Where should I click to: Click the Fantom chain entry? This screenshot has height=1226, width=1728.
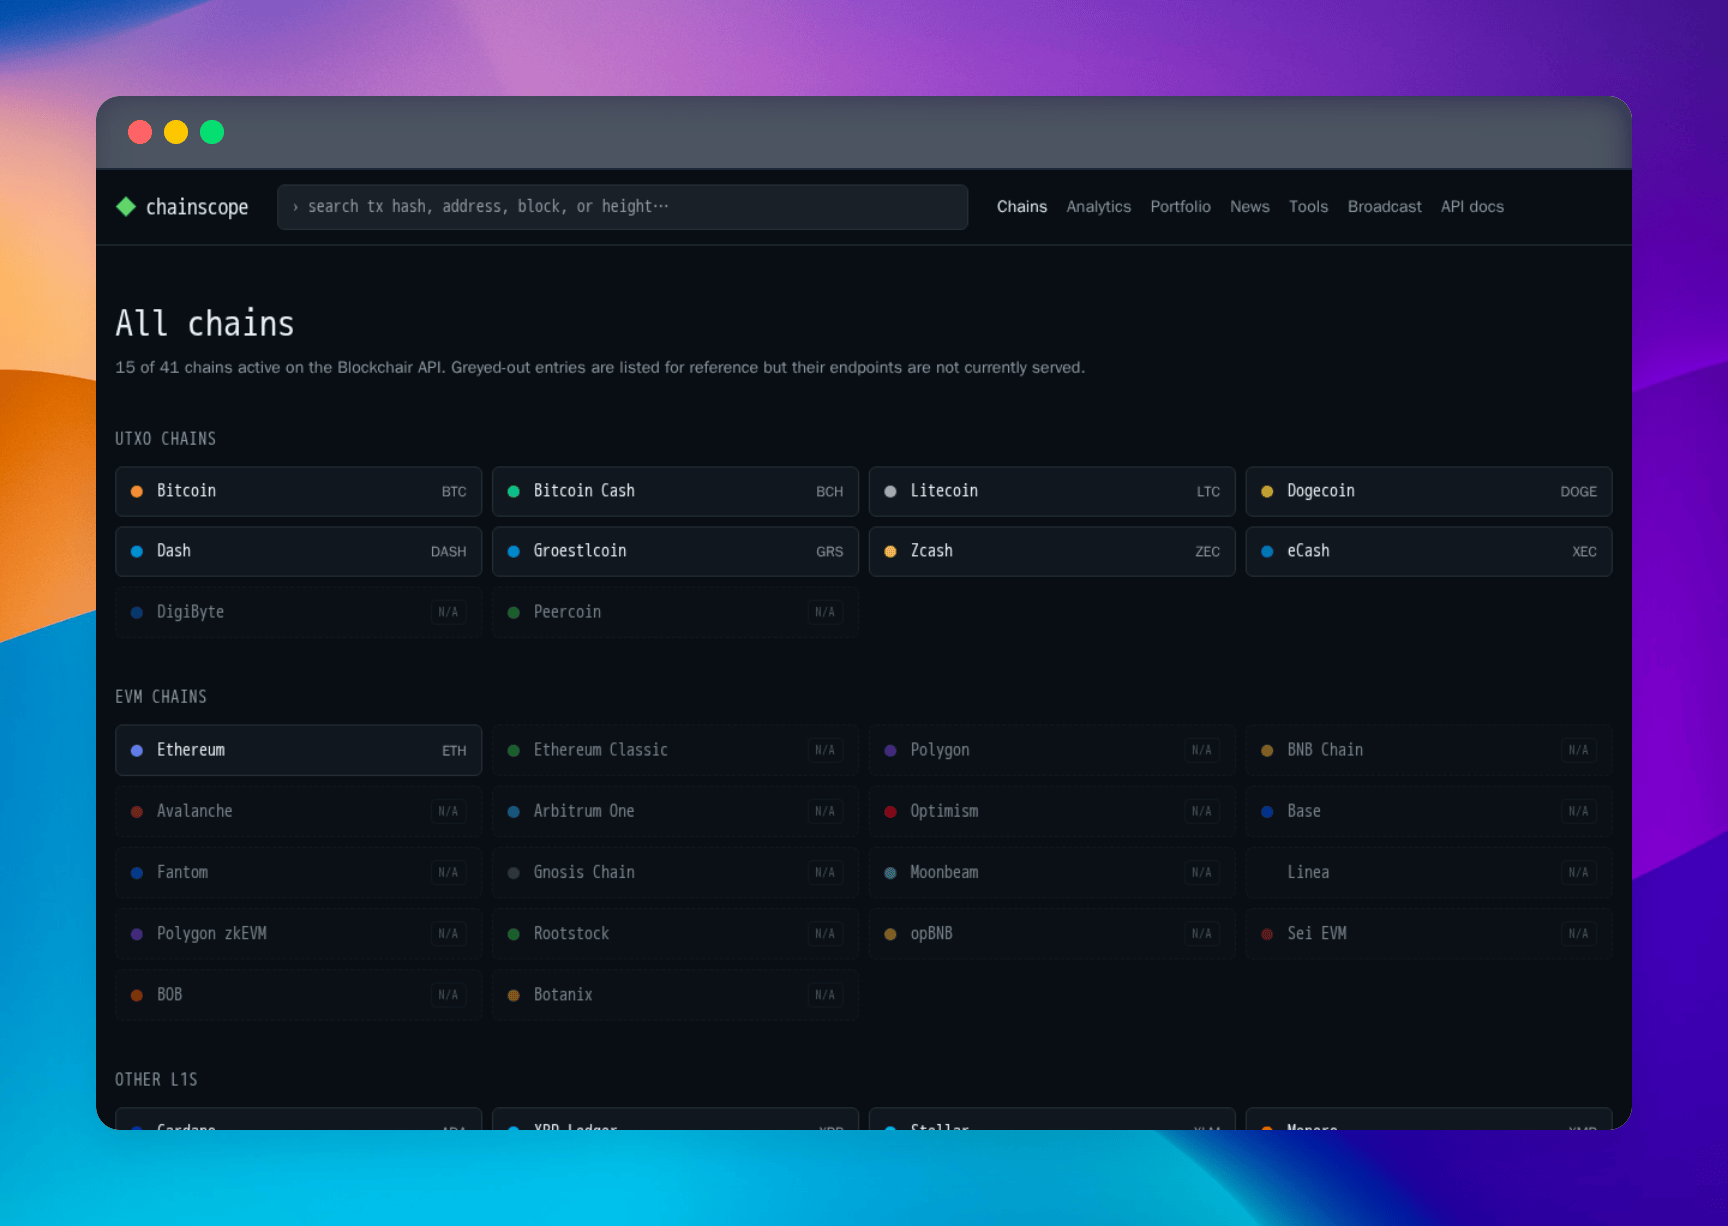(x=299, y=872)
